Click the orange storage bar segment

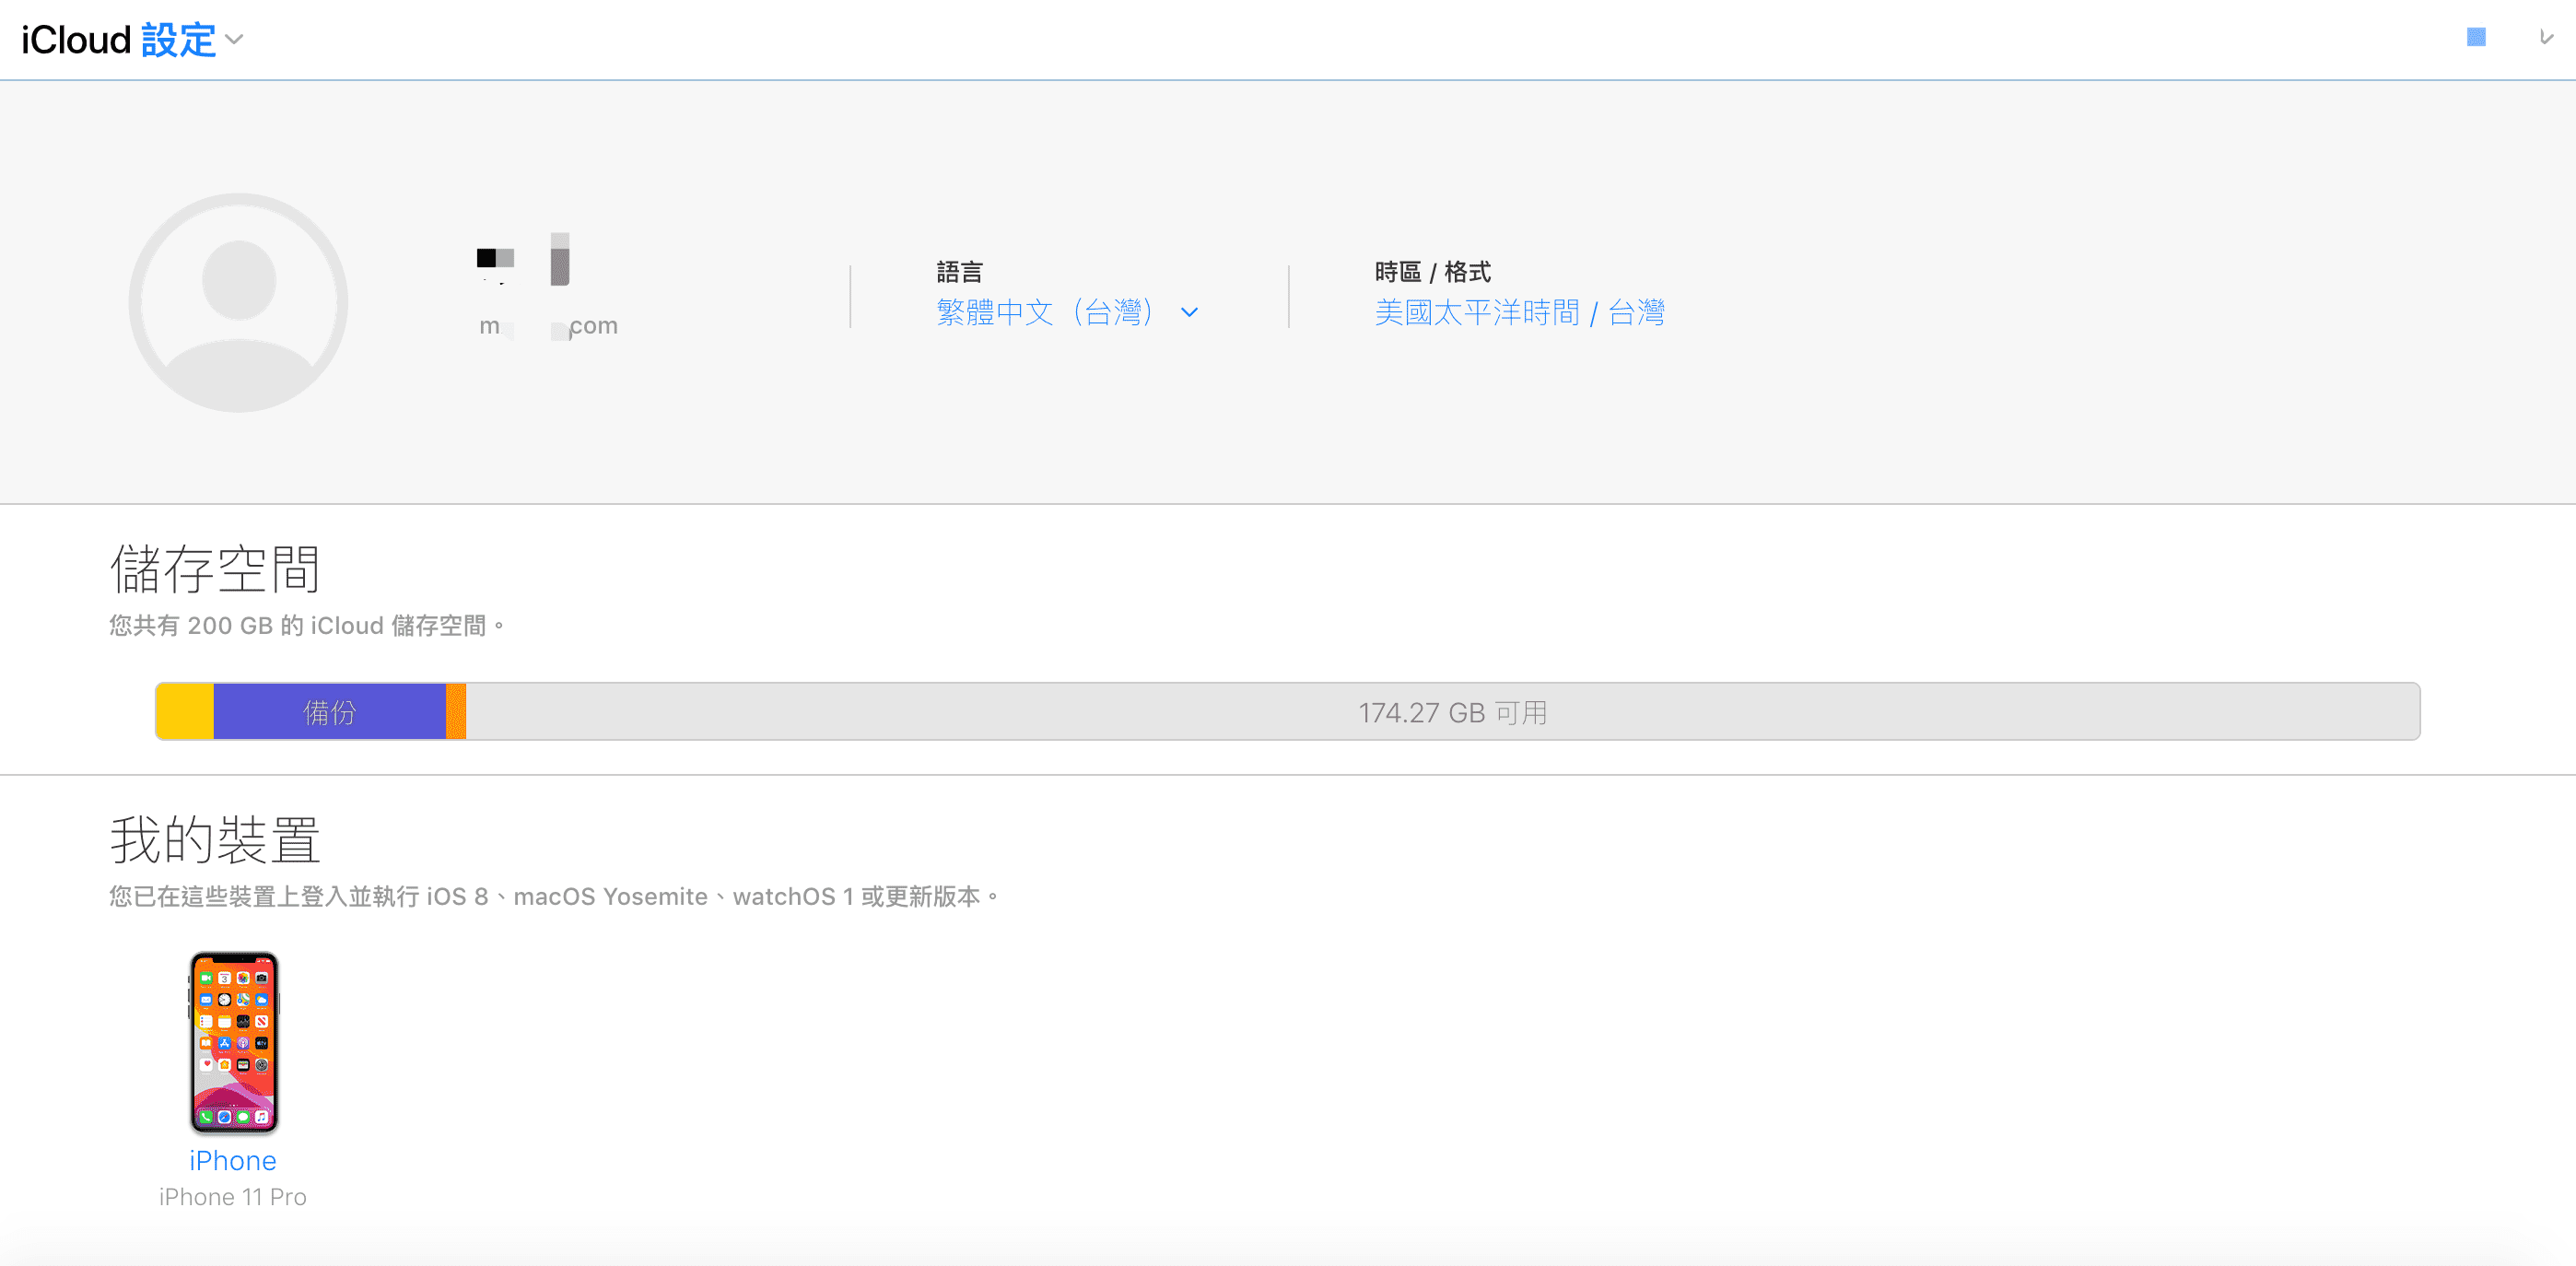coord(456,712)
